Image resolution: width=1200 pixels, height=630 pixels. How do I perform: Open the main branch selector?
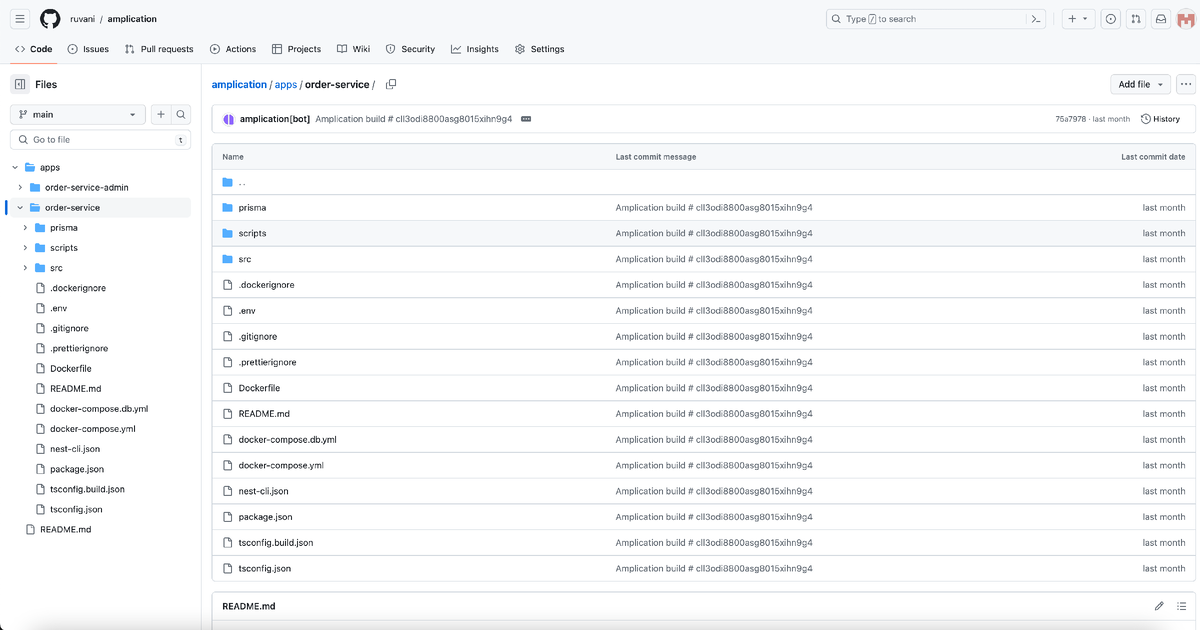point(78,115)
